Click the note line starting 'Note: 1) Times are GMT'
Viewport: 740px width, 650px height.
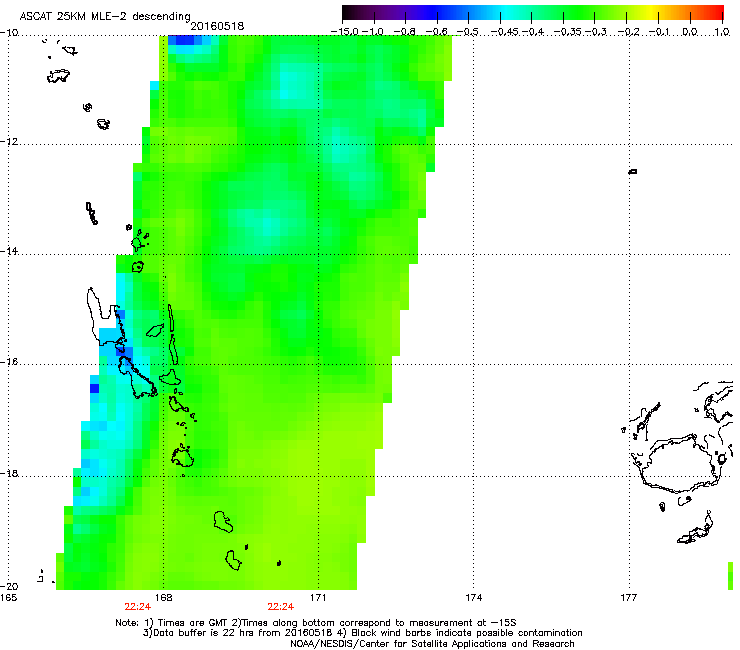(316, 623)
